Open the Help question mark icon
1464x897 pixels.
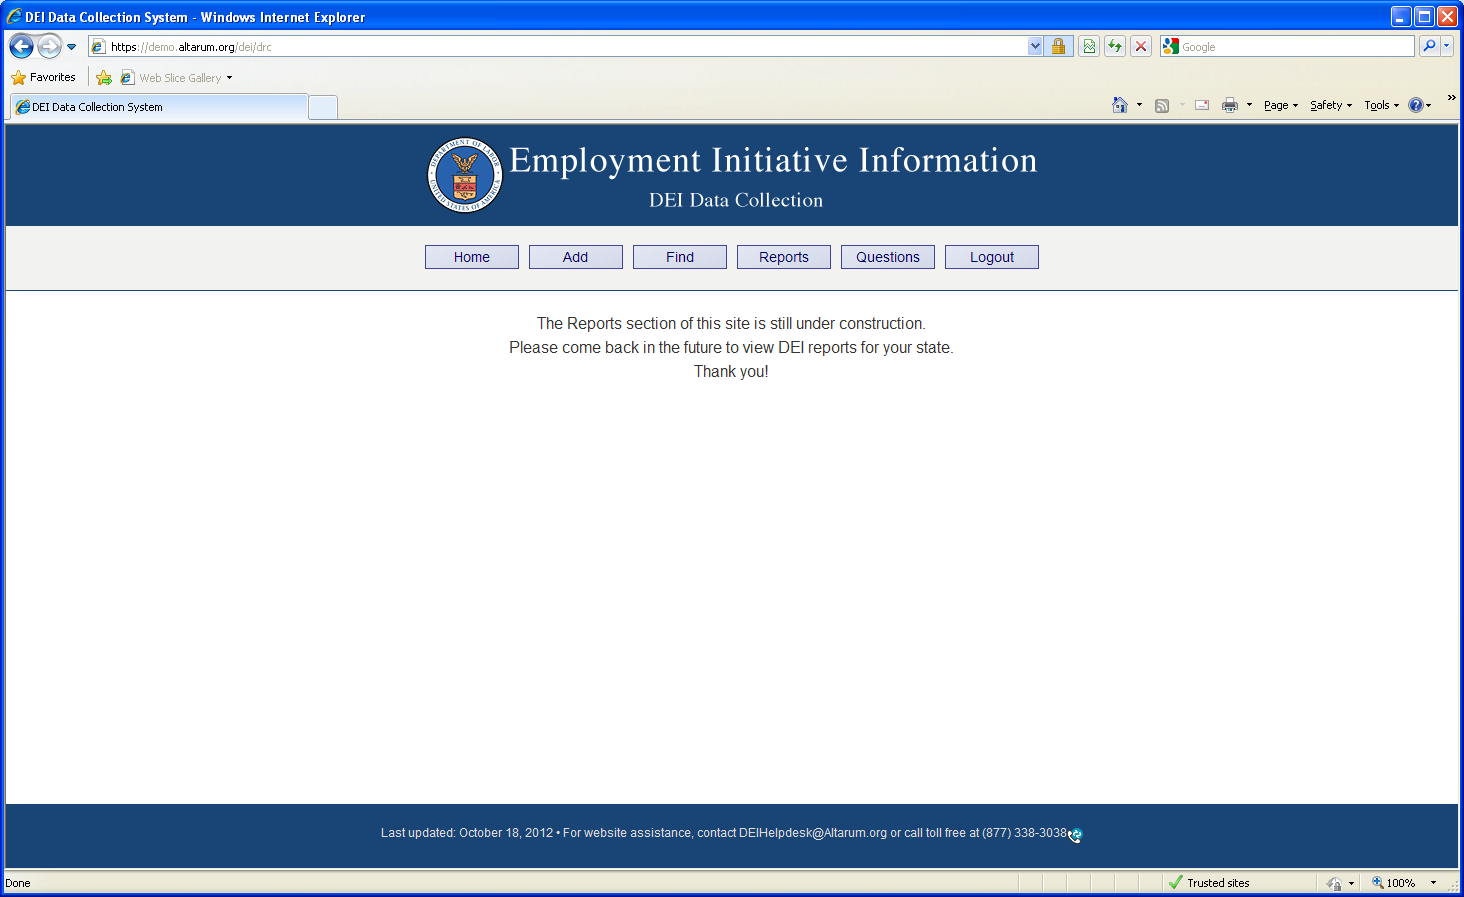[1415, 105]
